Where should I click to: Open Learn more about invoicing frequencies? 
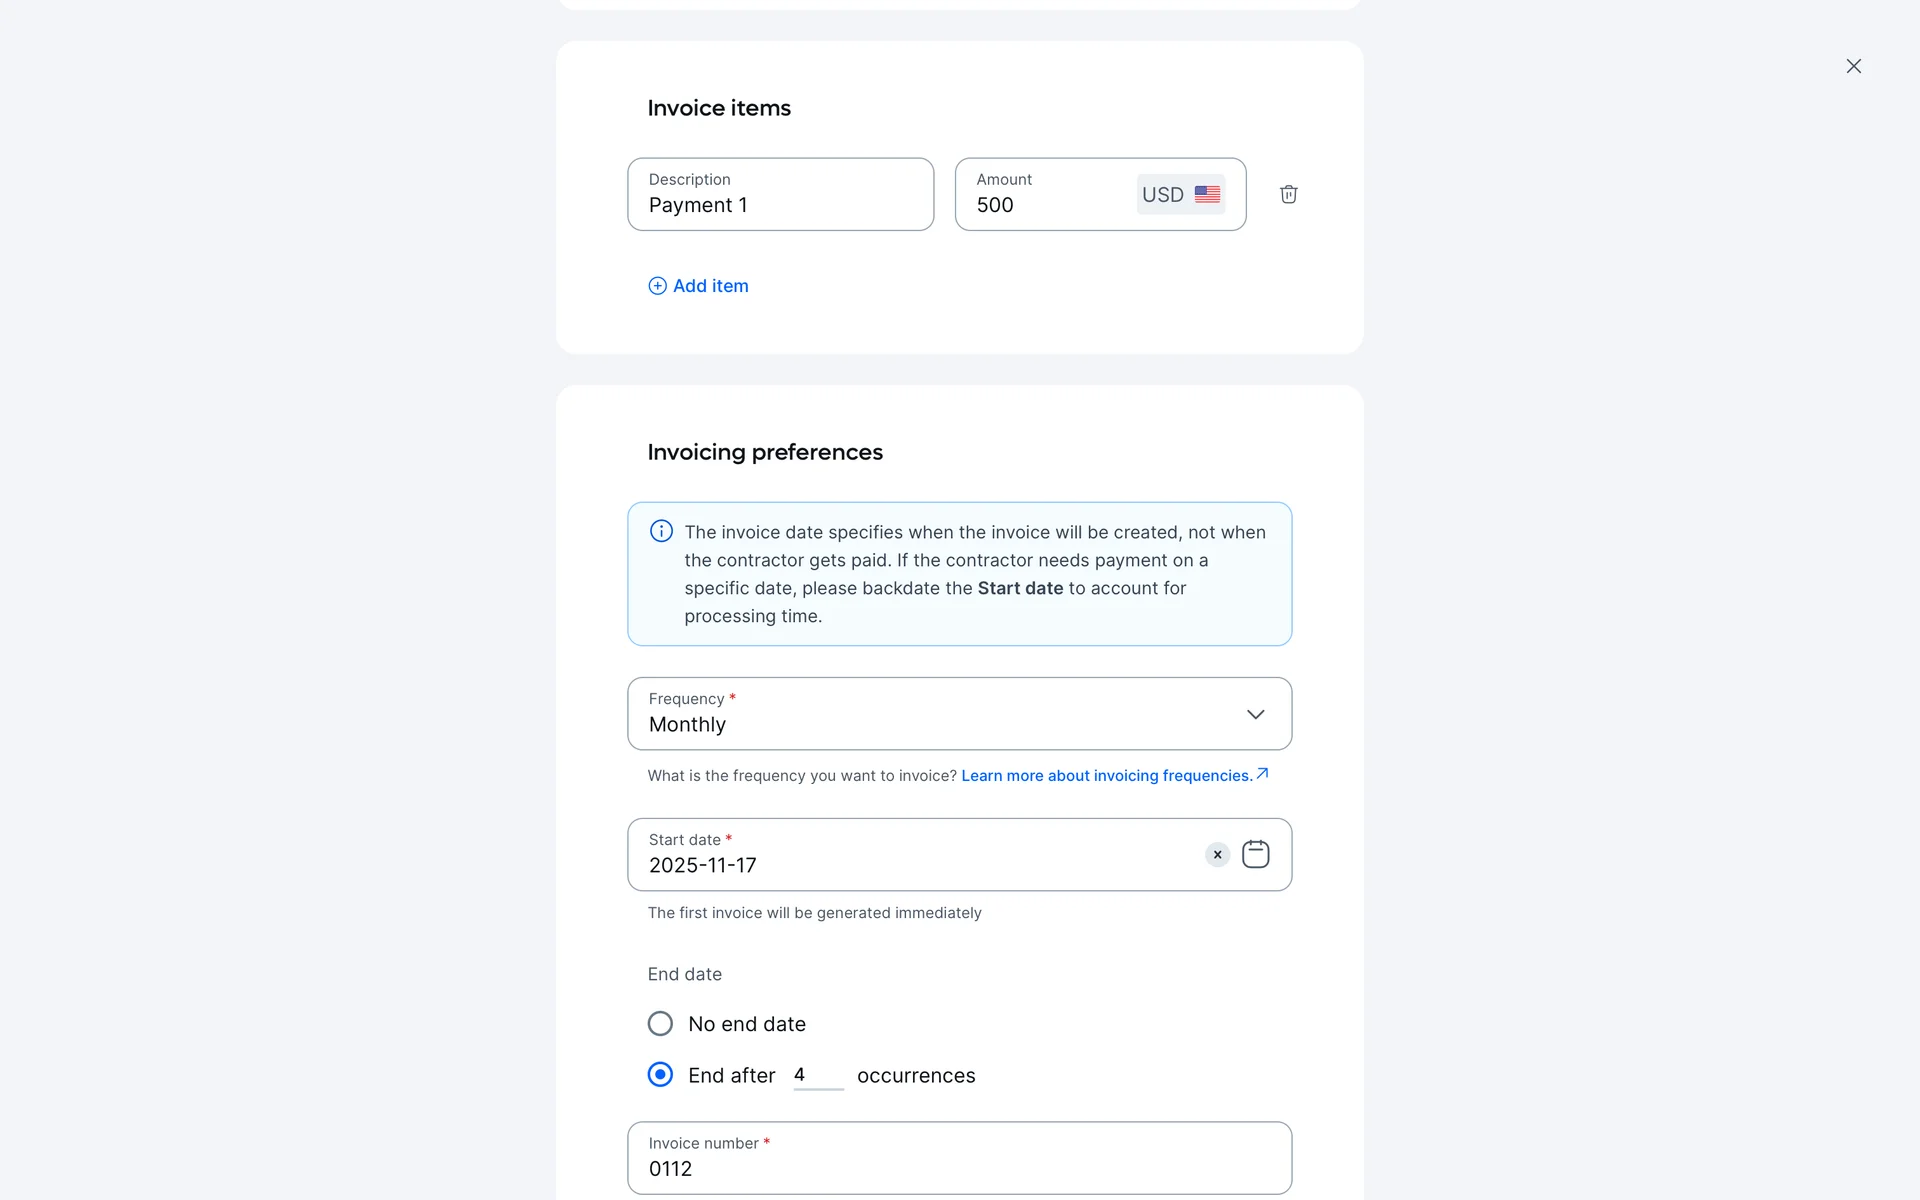pos(1106,776)
